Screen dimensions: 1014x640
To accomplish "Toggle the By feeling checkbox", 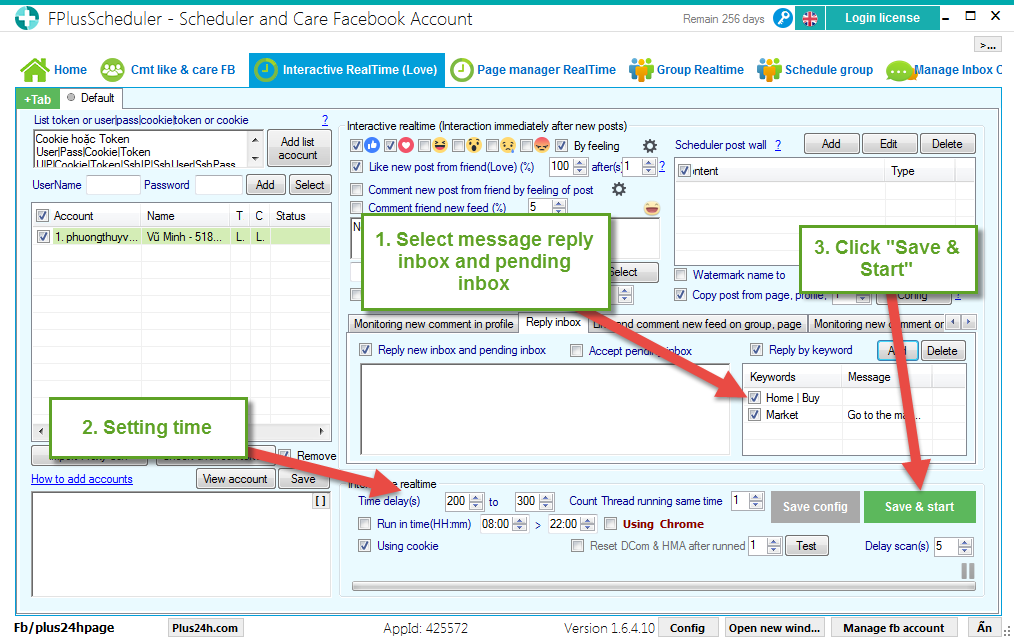I will tap(561, 145).
